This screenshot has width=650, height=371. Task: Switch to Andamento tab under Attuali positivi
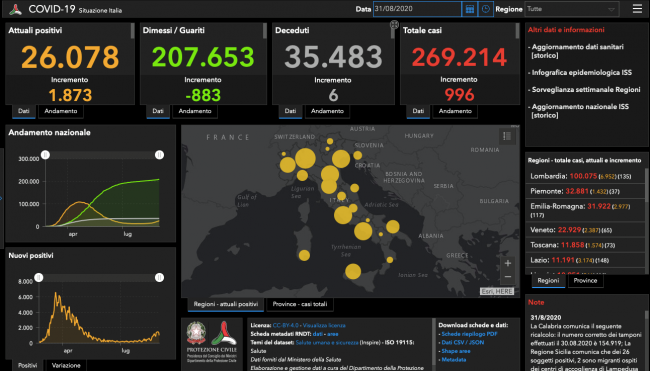tap(61, 111)
